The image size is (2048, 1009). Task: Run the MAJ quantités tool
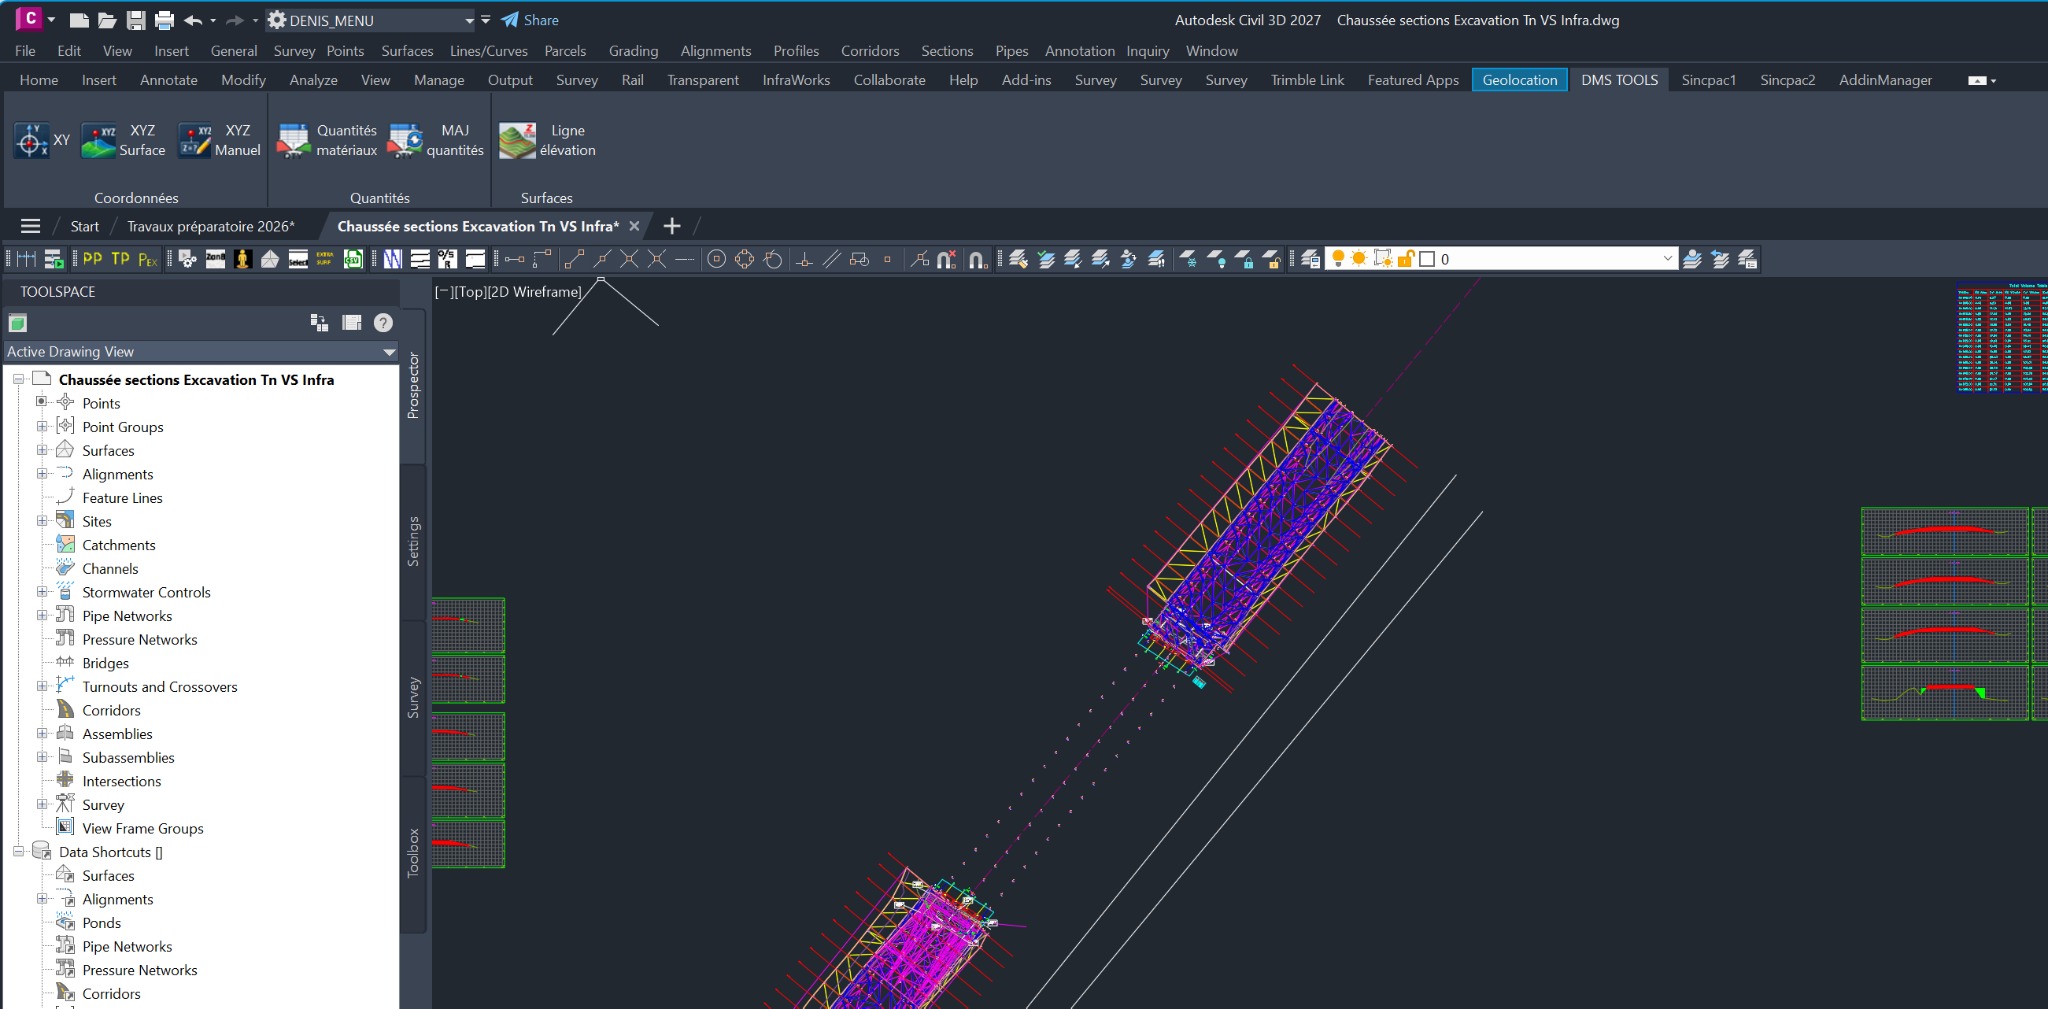(435, 141)
